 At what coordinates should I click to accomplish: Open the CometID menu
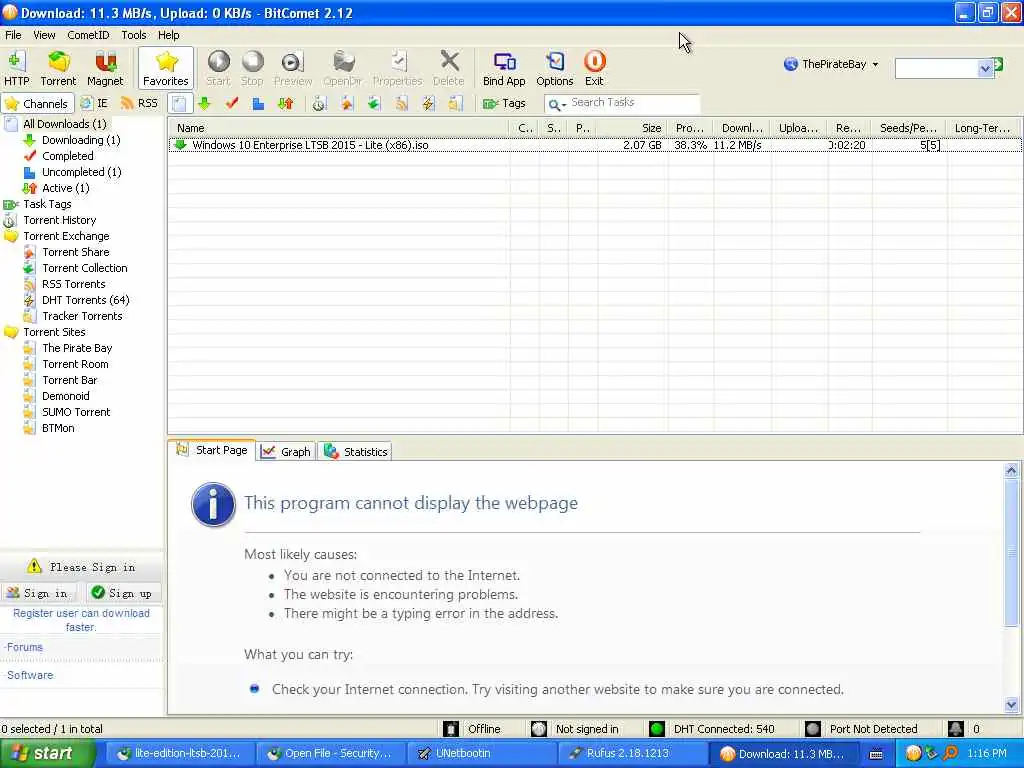pos(88,35)
